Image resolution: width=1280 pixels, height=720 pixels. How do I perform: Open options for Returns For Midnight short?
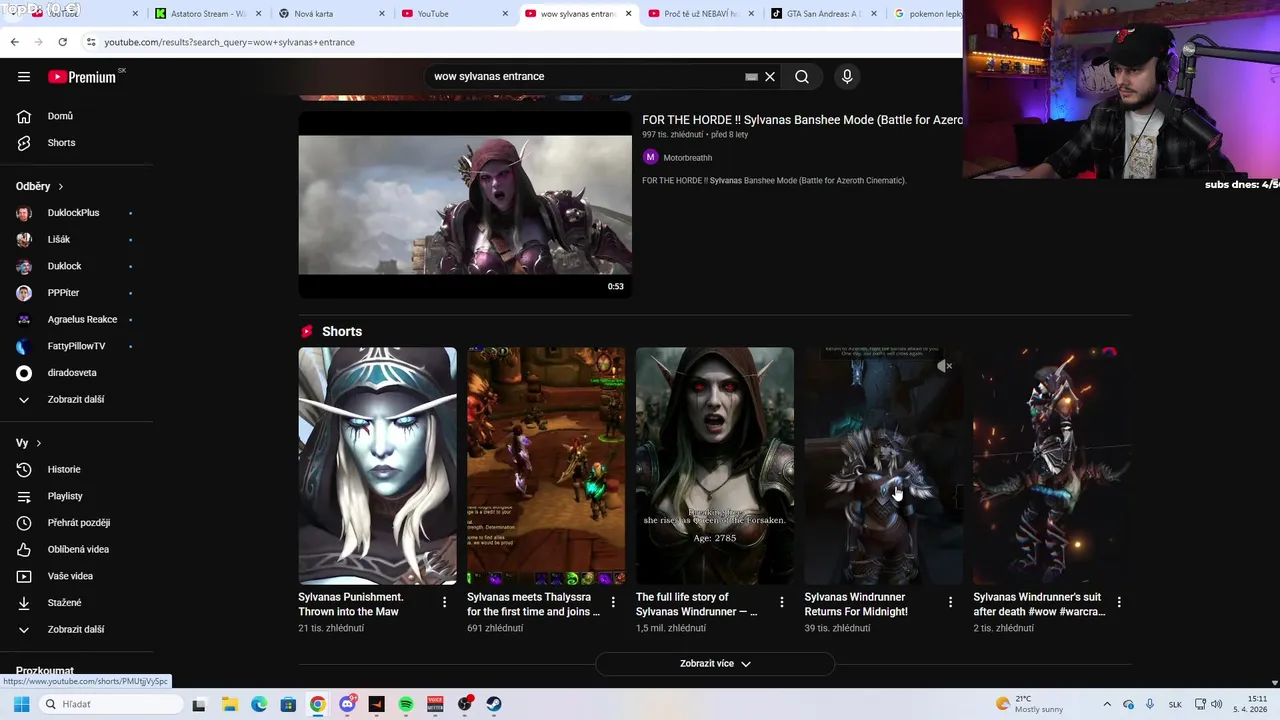(951, 602)
